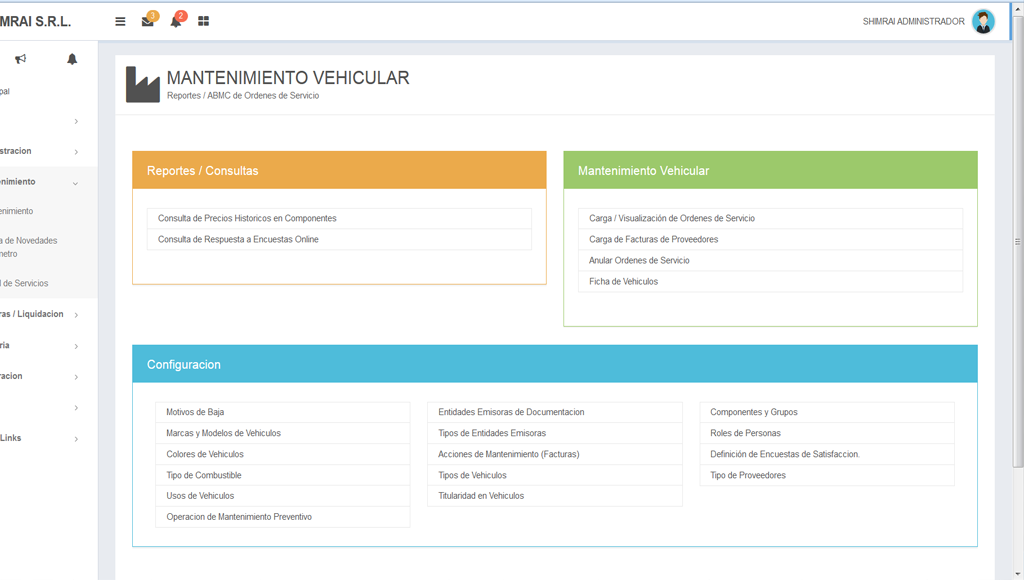The image size is (1024, 580).
Task: Open Consulta de Precios Historicos en Componentes
Action: click(339, 218)
